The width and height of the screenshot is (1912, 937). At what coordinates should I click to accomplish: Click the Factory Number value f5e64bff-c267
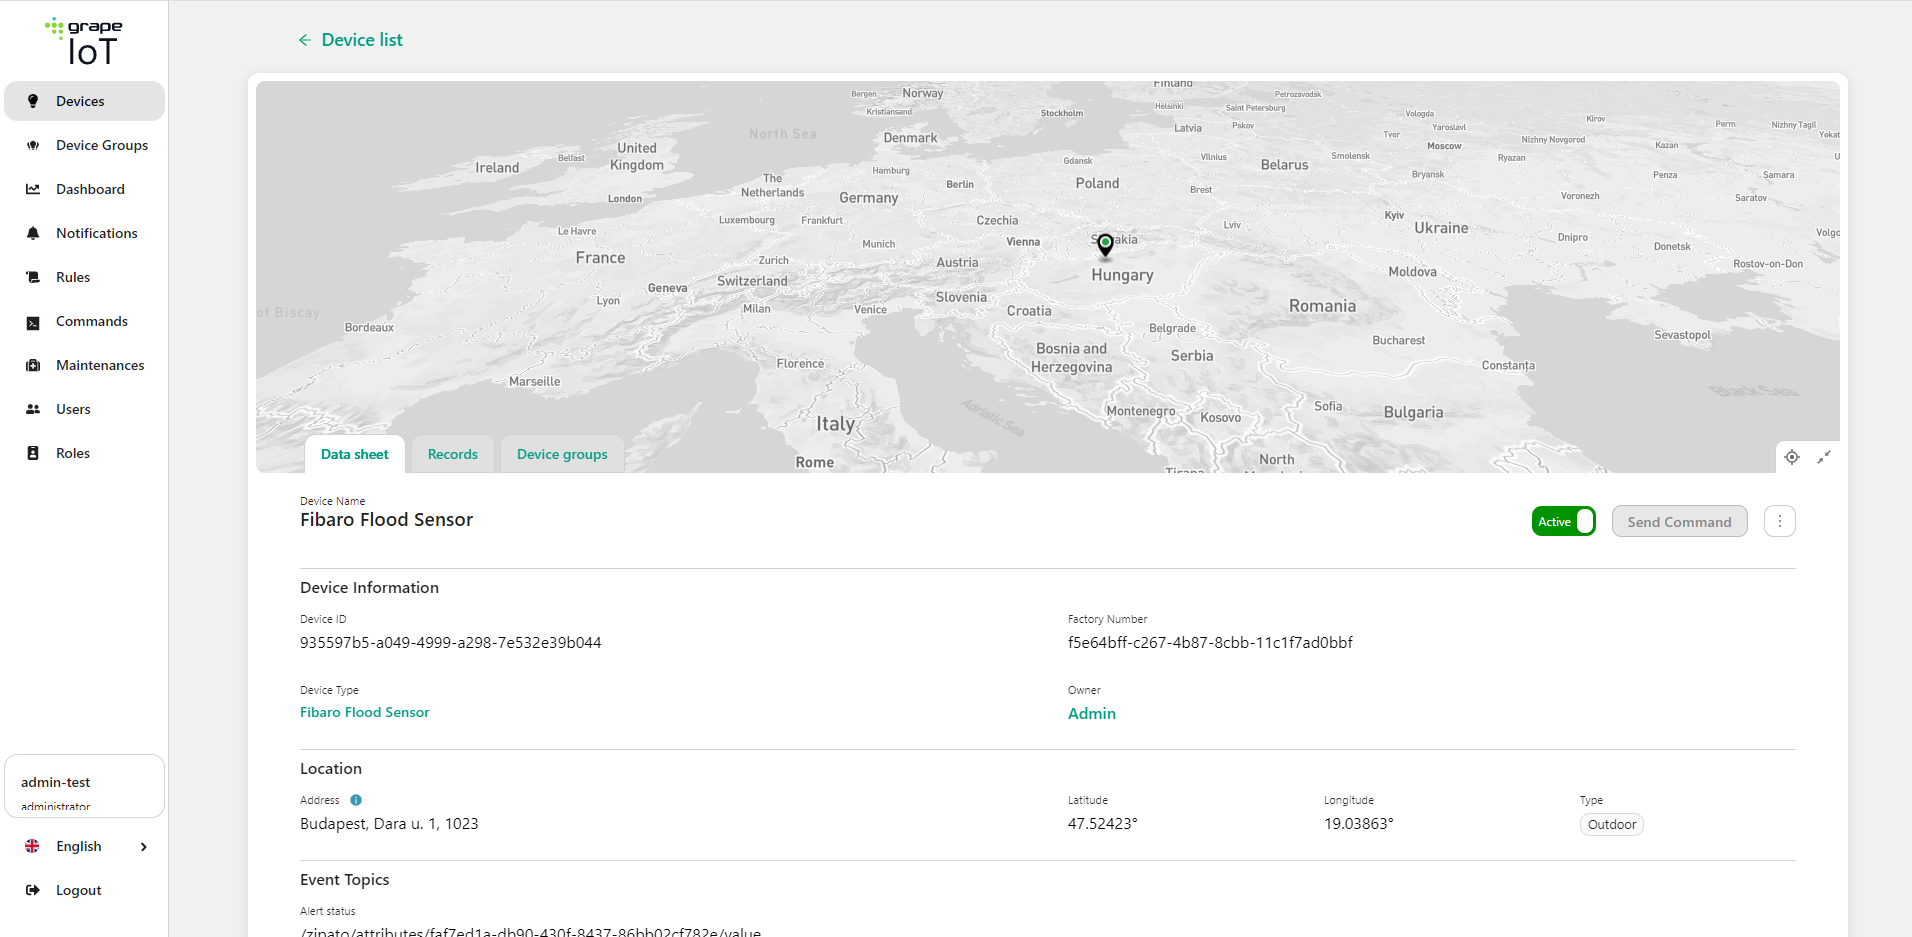1210,642
